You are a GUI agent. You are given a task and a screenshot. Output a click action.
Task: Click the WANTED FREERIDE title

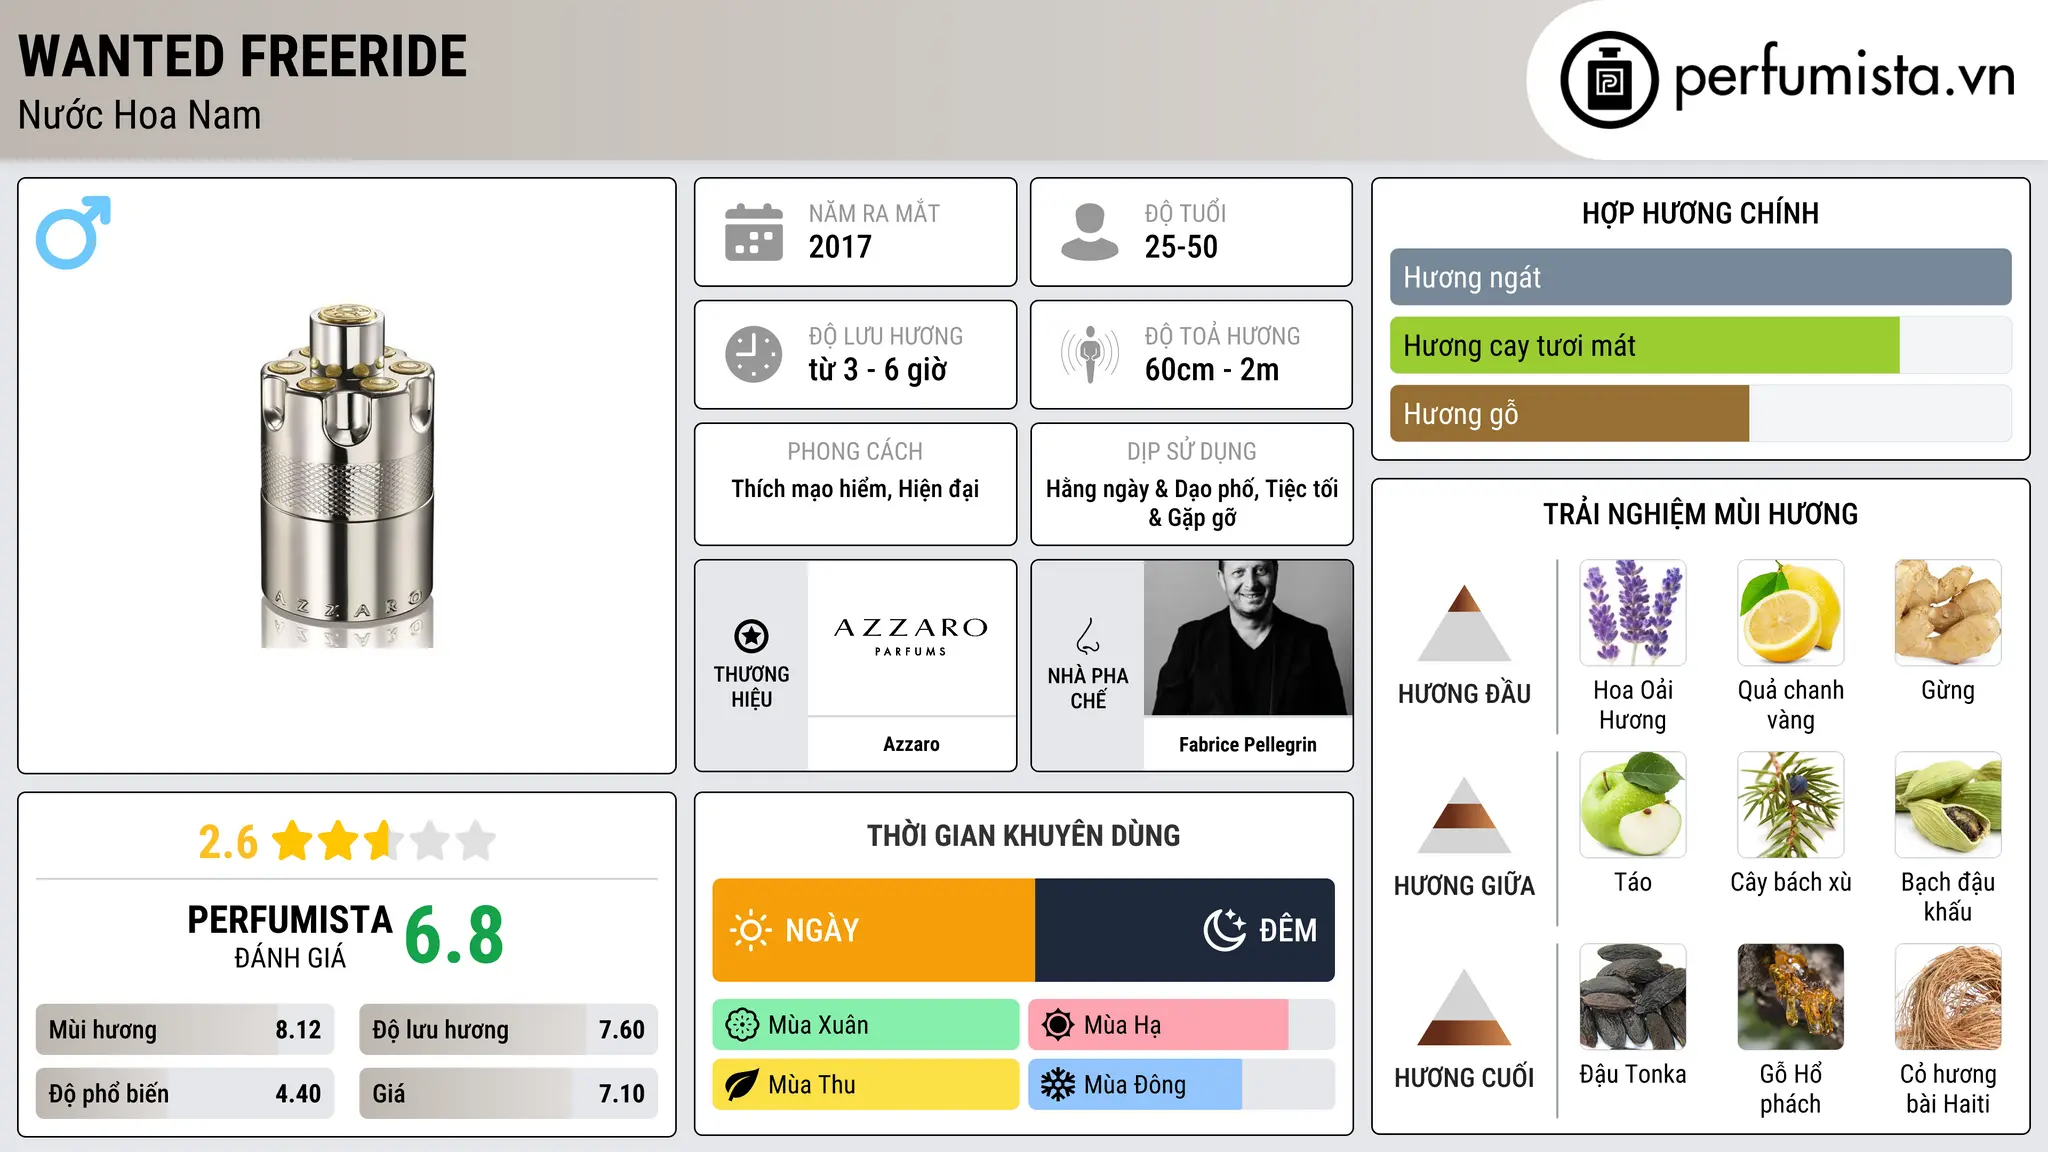tap(243, 56)
